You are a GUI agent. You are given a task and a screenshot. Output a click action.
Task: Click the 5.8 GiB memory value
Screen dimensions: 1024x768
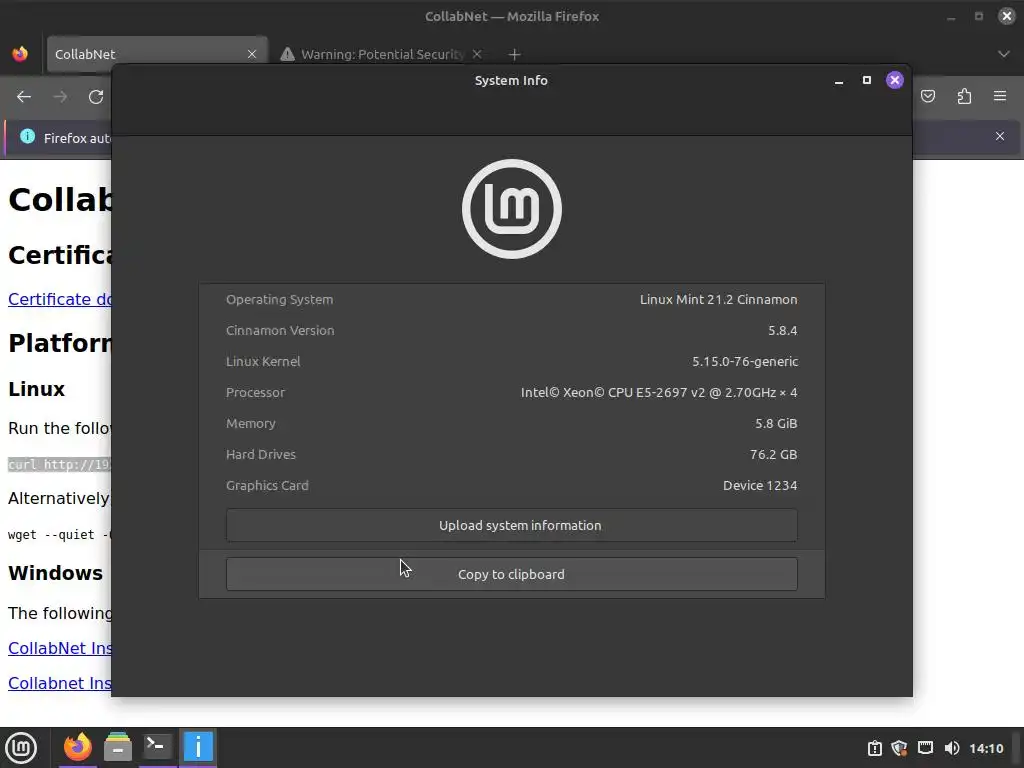point(776,423)
